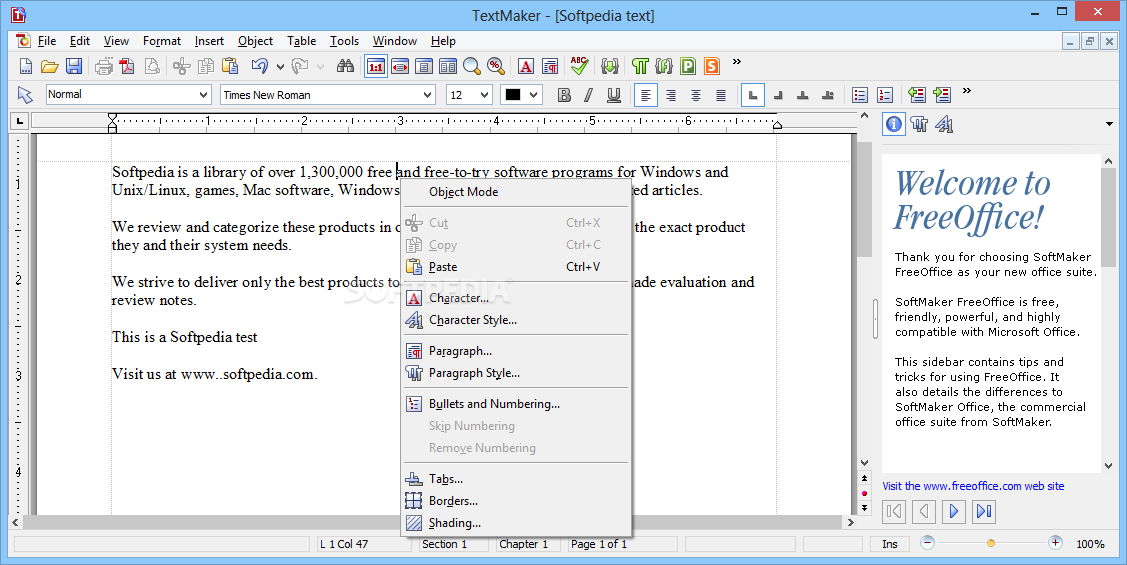Toggle underline formatting

[x=614, y=95]
